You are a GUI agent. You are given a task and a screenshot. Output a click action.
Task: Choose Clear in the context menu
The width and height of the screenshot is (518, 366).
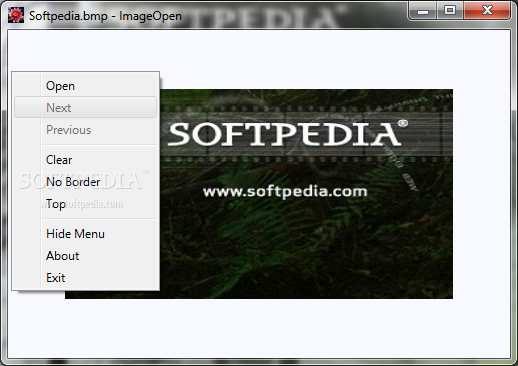(85, 160)
